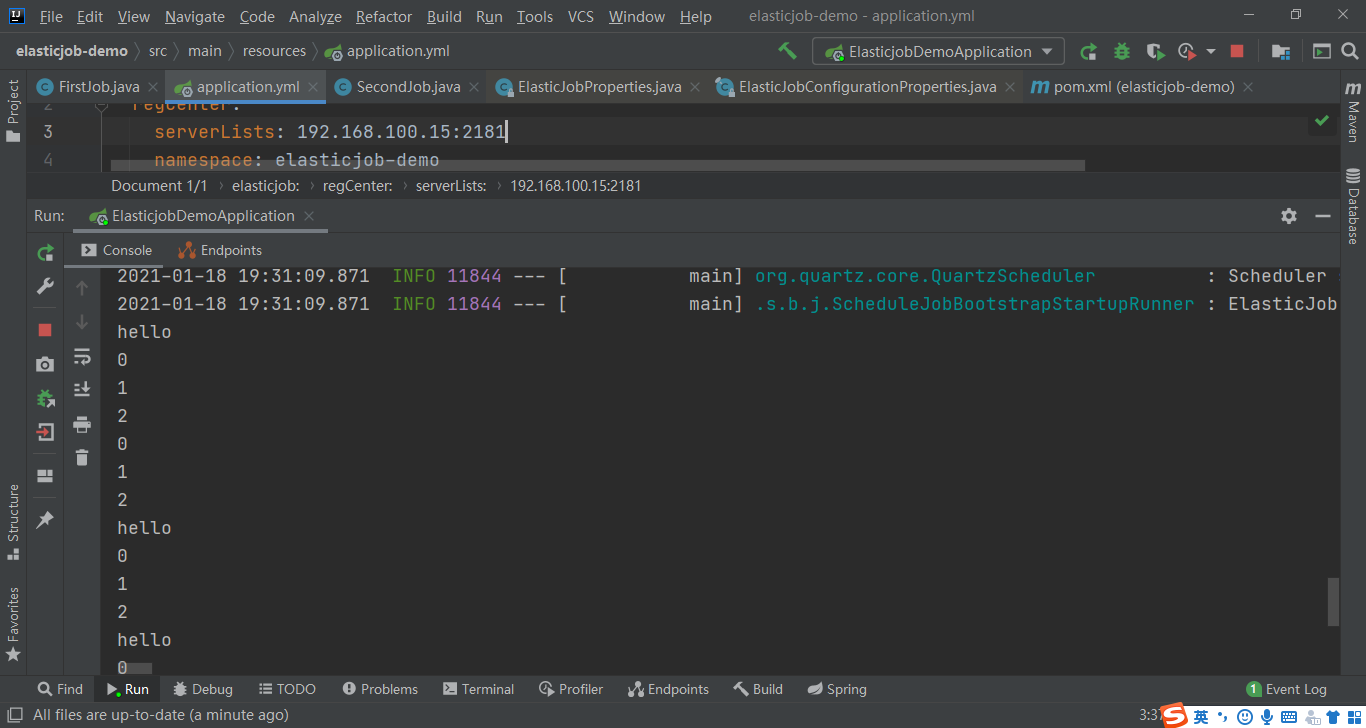1366x728 pixels.
Task: Restore layout icon in Run sidebar
Action: coord(45,476)
